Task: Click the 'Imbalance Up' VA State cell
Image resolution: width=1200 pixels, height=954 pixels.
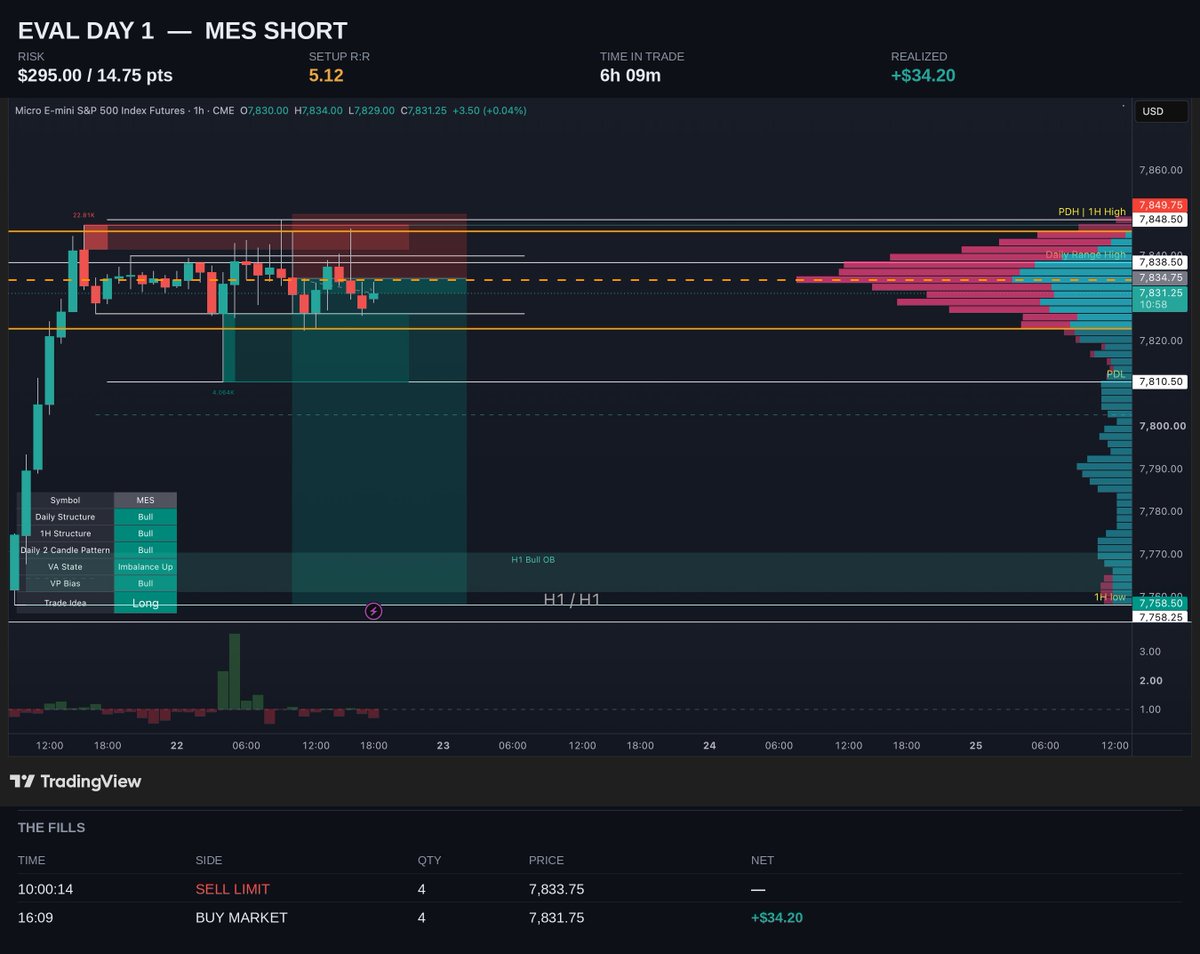Action: [145, 567]
